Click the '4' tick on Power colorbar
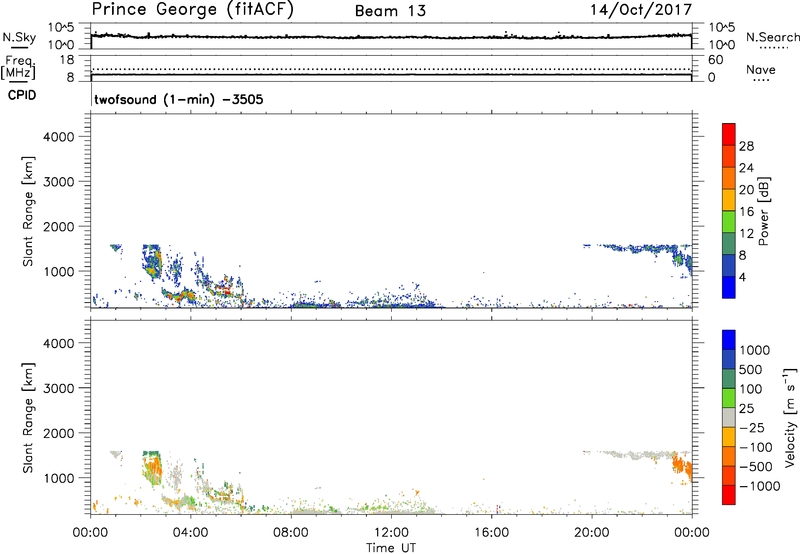 pos(742,277)
